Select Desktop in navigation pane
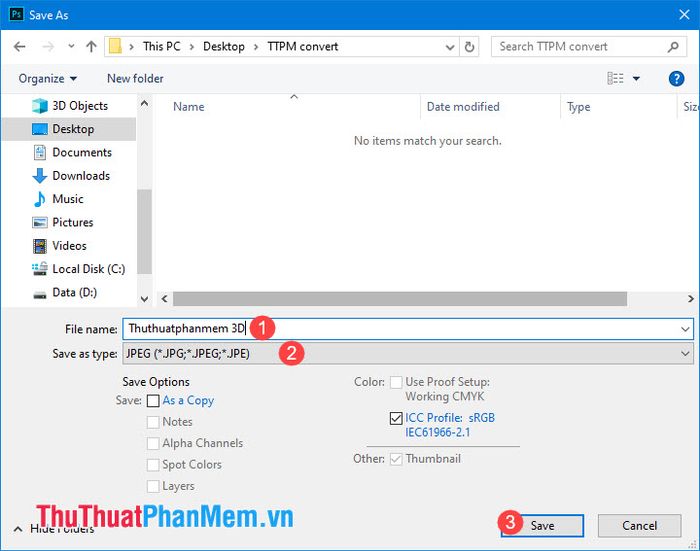This screenshot has width=700, height=551. coord(69,129)
